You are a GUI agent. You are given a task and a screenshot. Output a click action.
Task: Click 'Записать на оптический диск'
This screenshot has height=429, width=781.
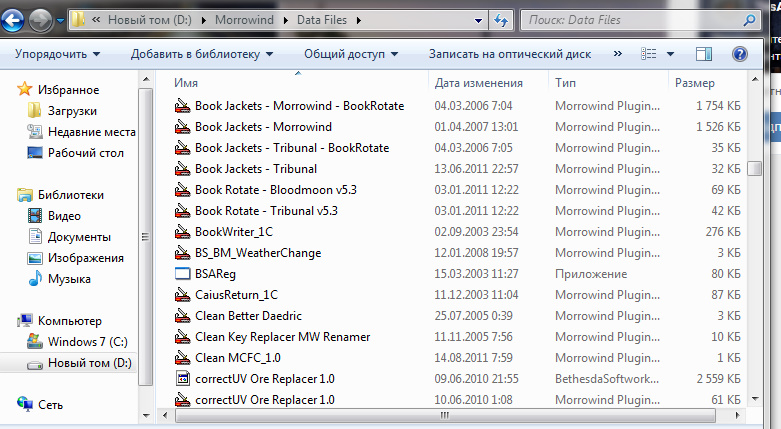pyautogui.click(x=510, y=54)
